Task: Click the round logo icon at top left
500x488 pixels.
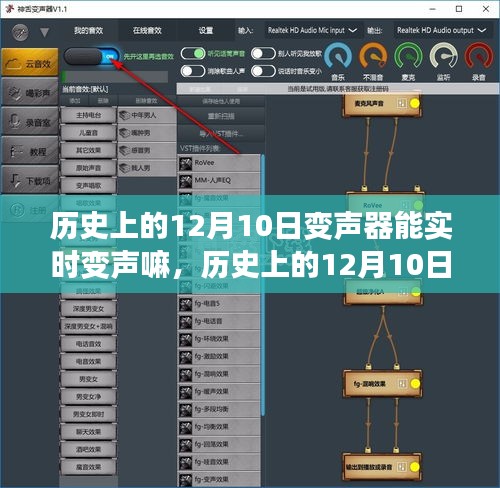Action: [x=20, y=32]
